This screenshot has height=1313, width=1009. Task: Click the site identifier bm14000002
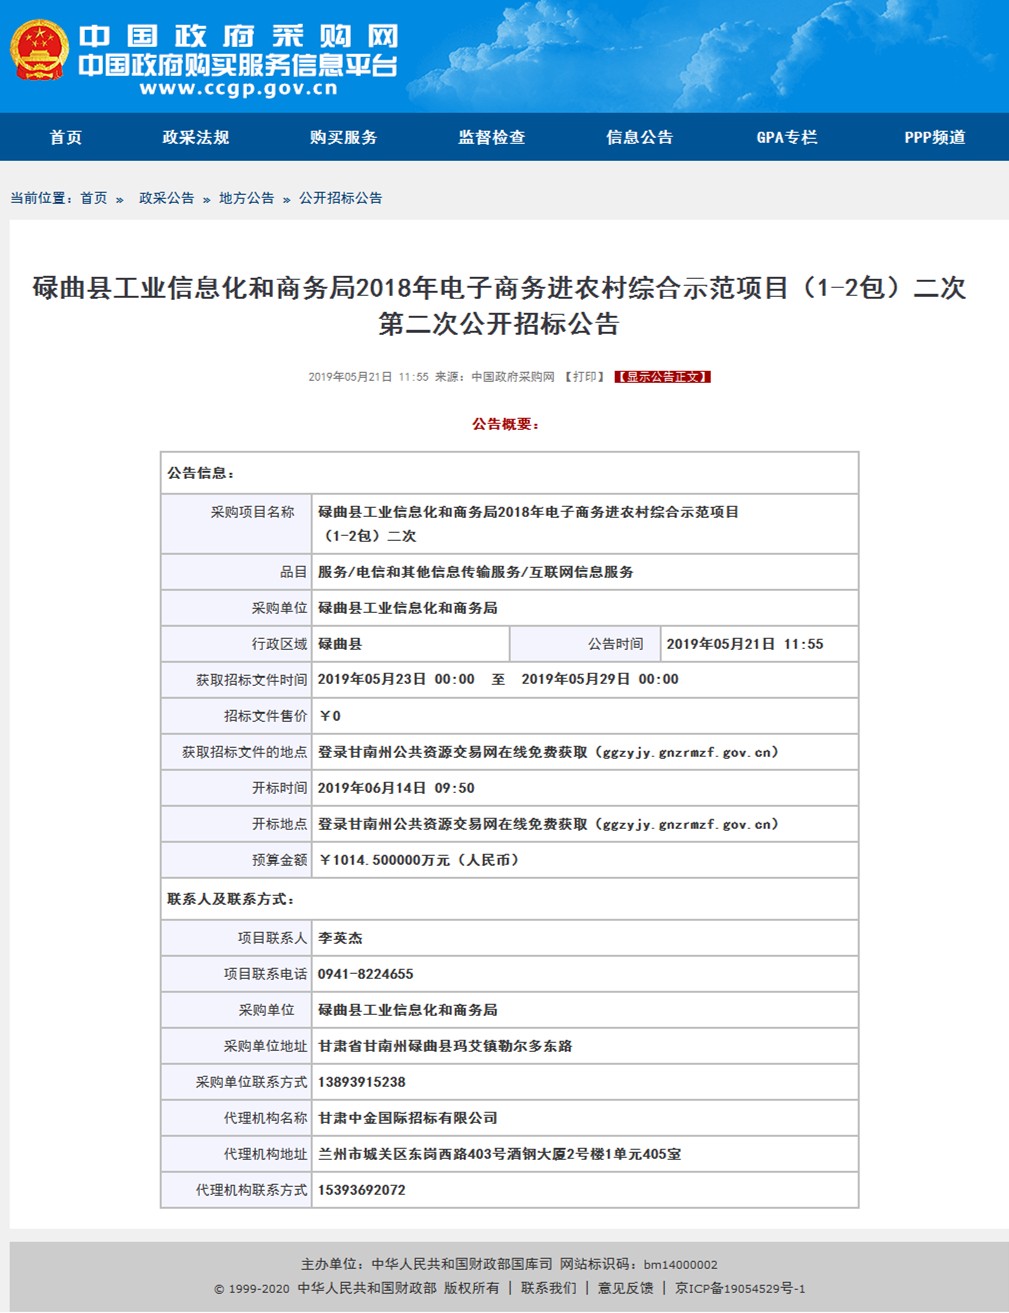coord(680,1265)
